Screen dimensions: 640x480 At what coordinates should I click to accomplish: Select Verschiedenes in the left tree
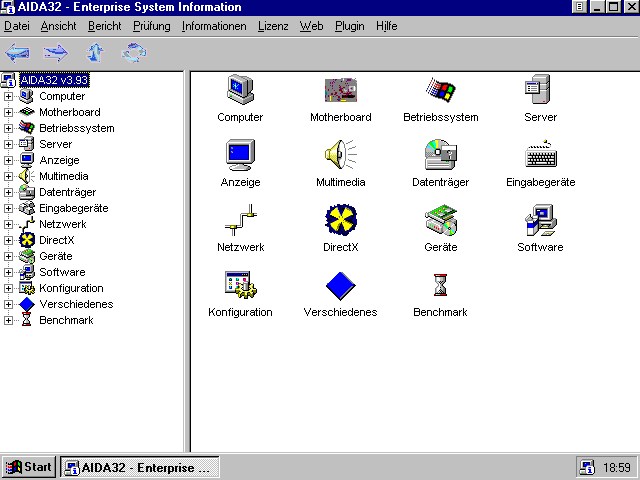76,304
